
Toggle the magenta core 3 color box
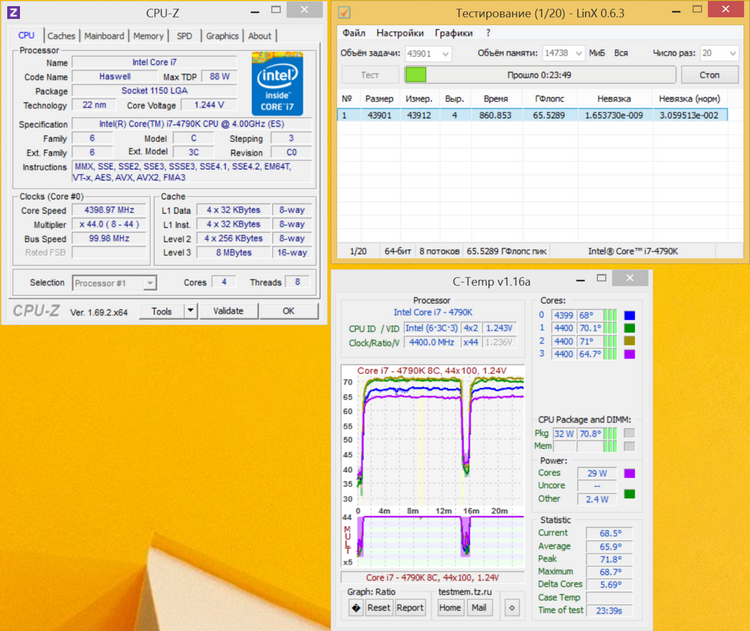[x=629, y=354]
